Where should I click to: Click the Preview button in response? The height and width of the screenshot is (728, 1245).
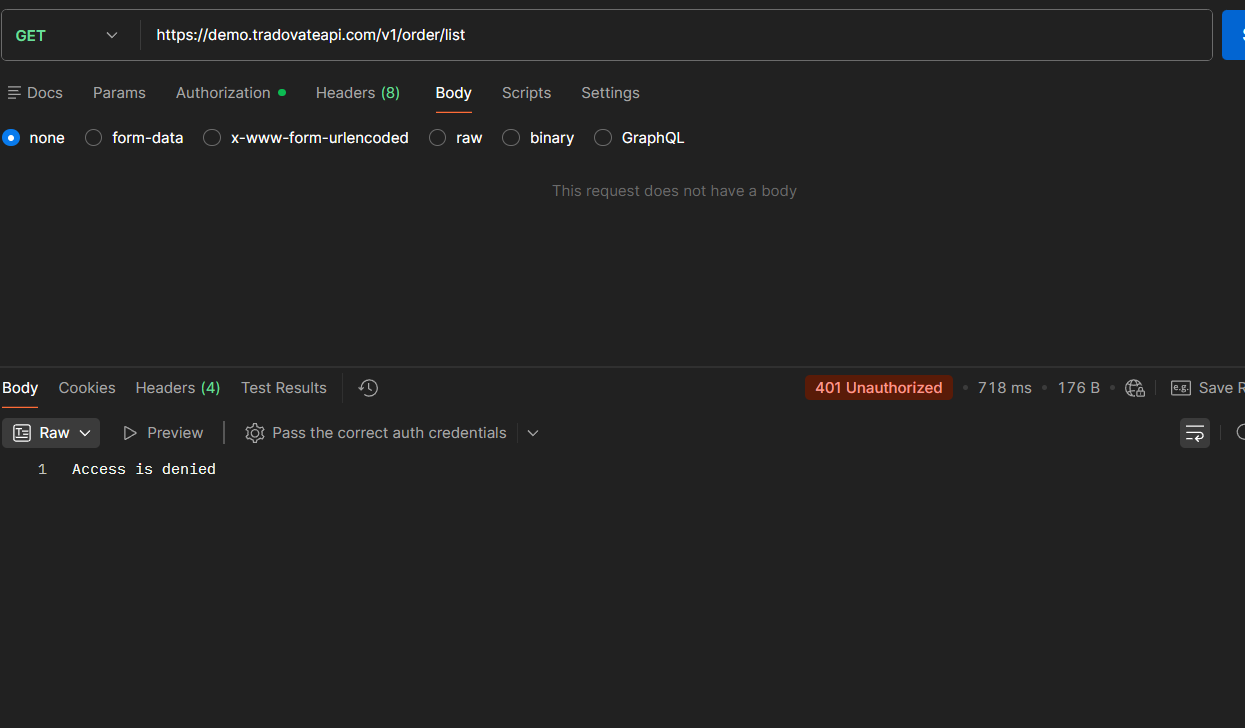[x=163, y=433]
